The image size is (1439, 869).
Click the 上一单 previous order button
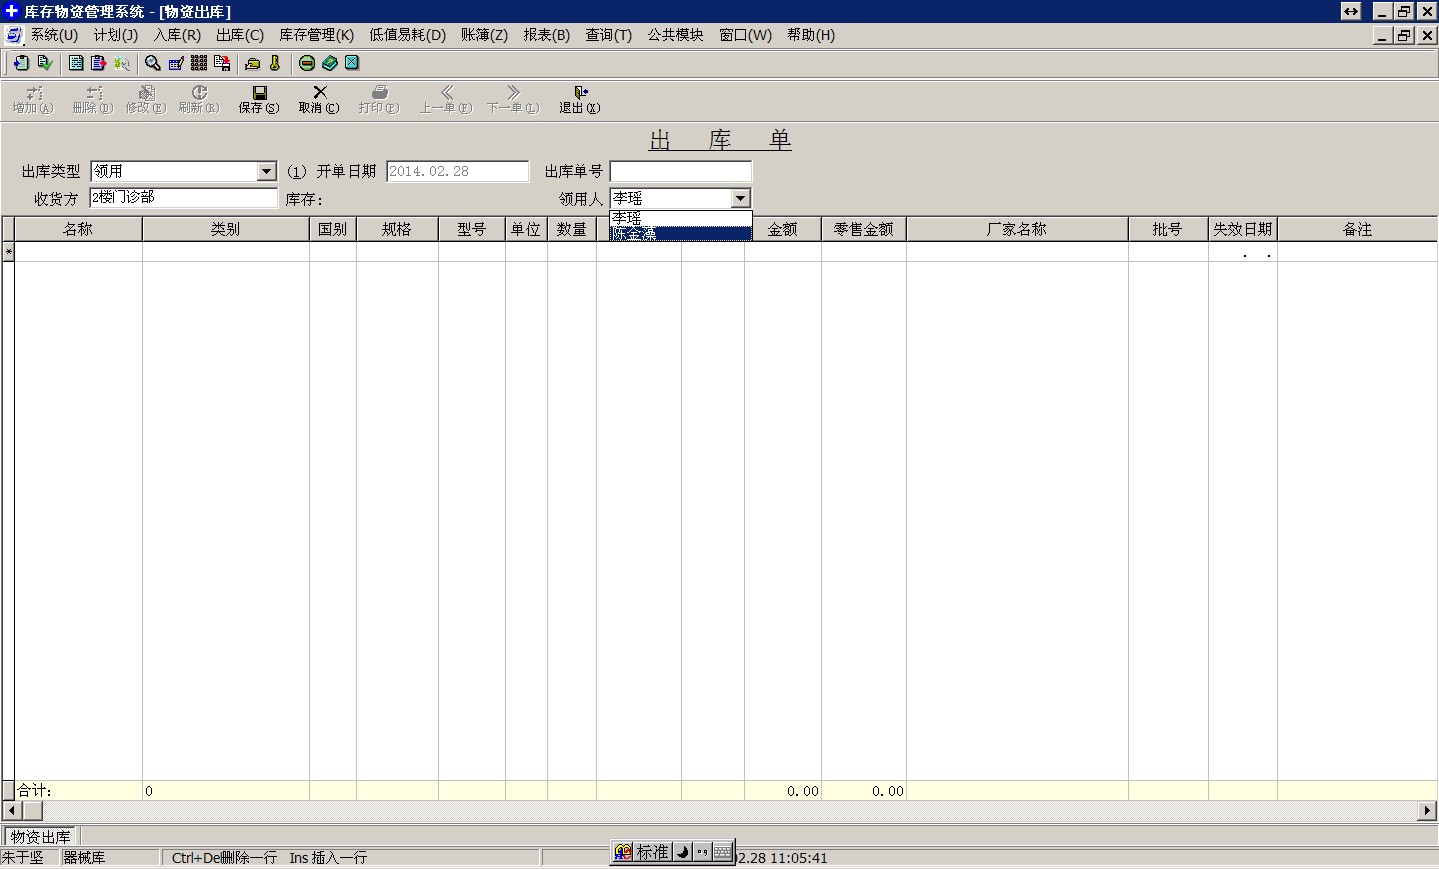click(x=446, y=99)
